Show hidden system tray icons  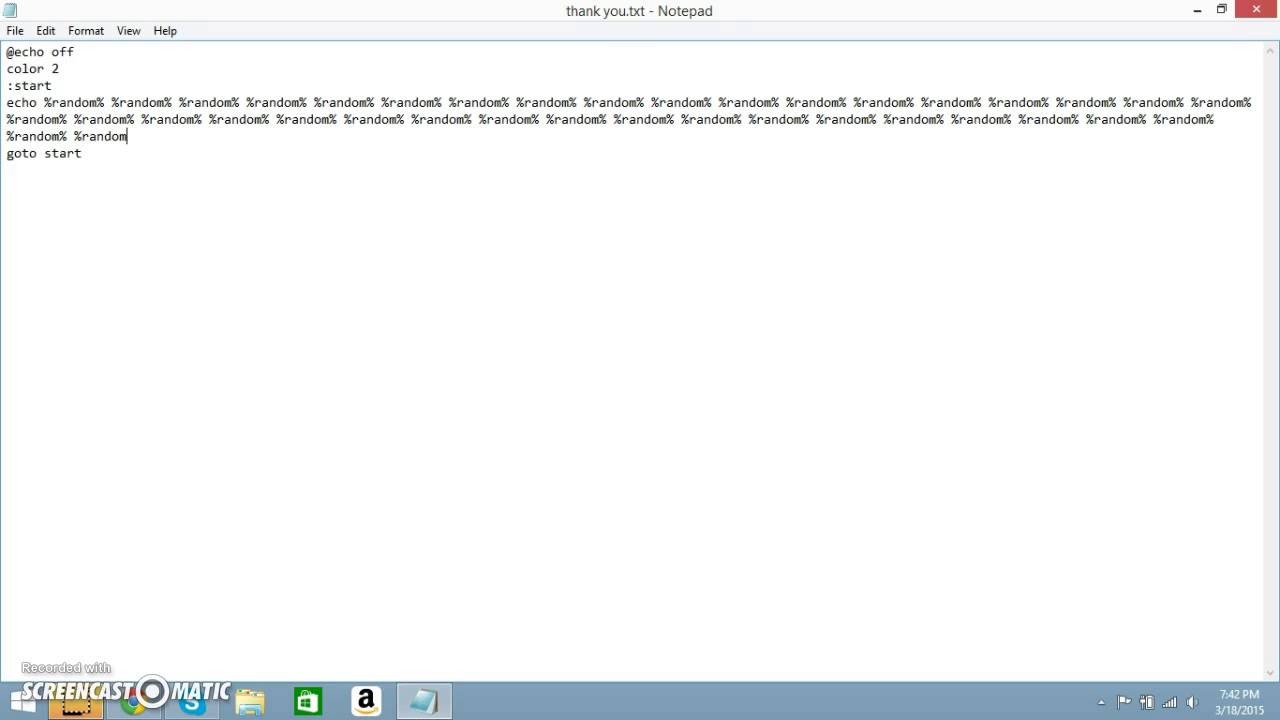(1101, 703)
